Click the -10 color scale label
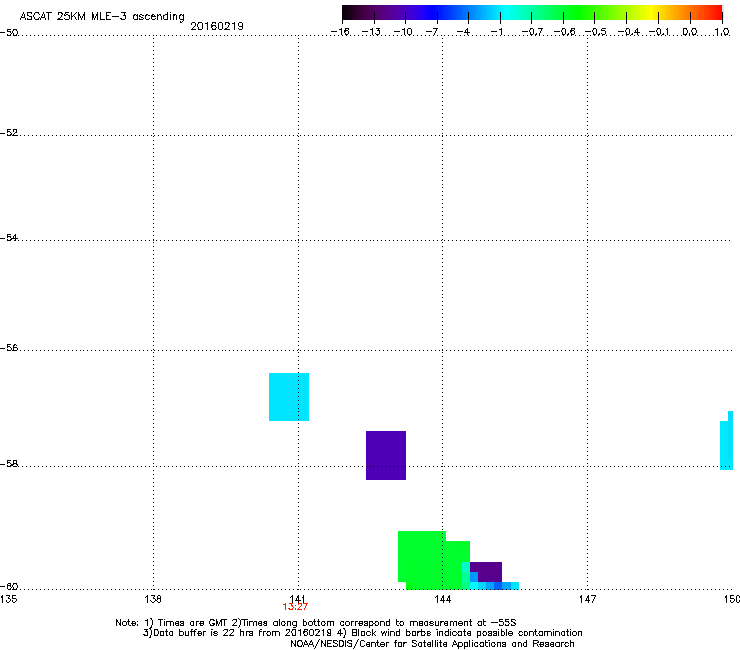The width and height of the screenshot is (740, 650). click(403, 32)
